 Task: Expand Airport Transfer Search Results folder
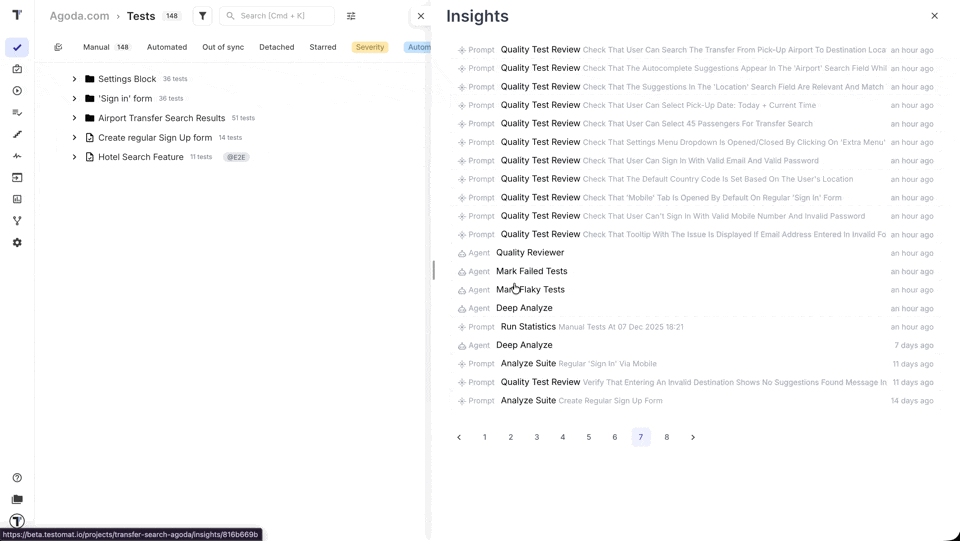pyautogui.click(x=74, y=118)
